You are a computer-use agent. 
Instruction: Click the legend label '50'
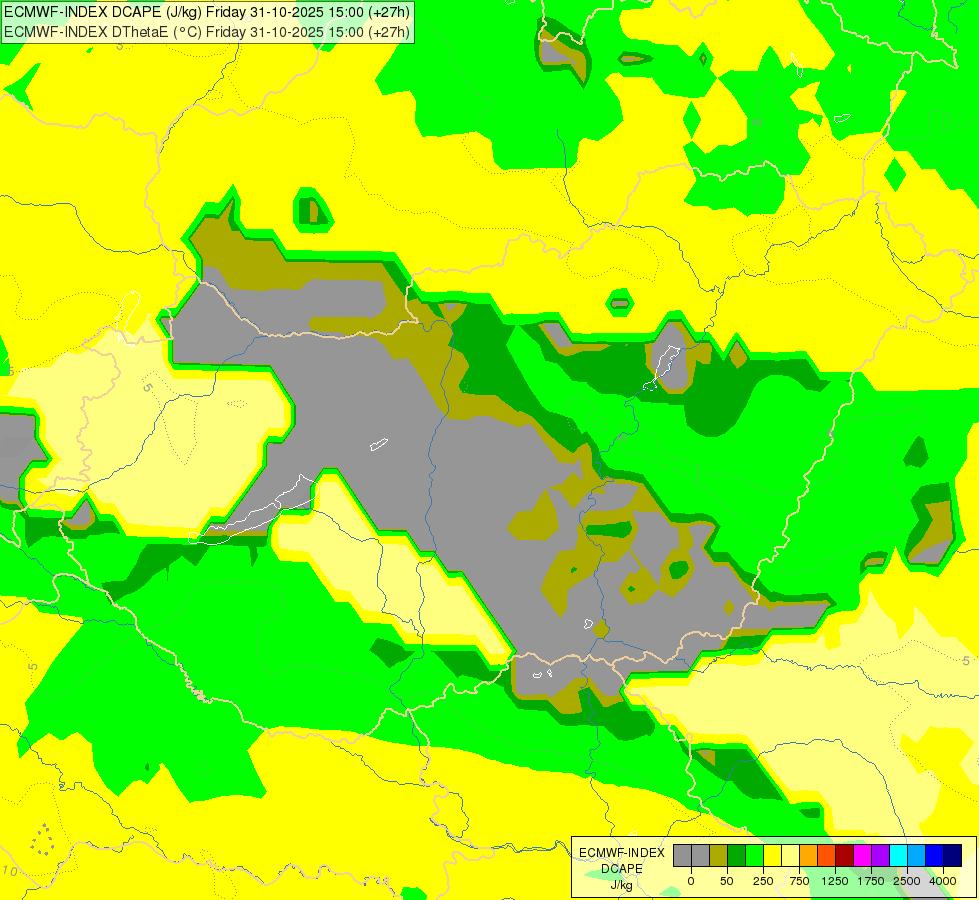tap(727, 881)
